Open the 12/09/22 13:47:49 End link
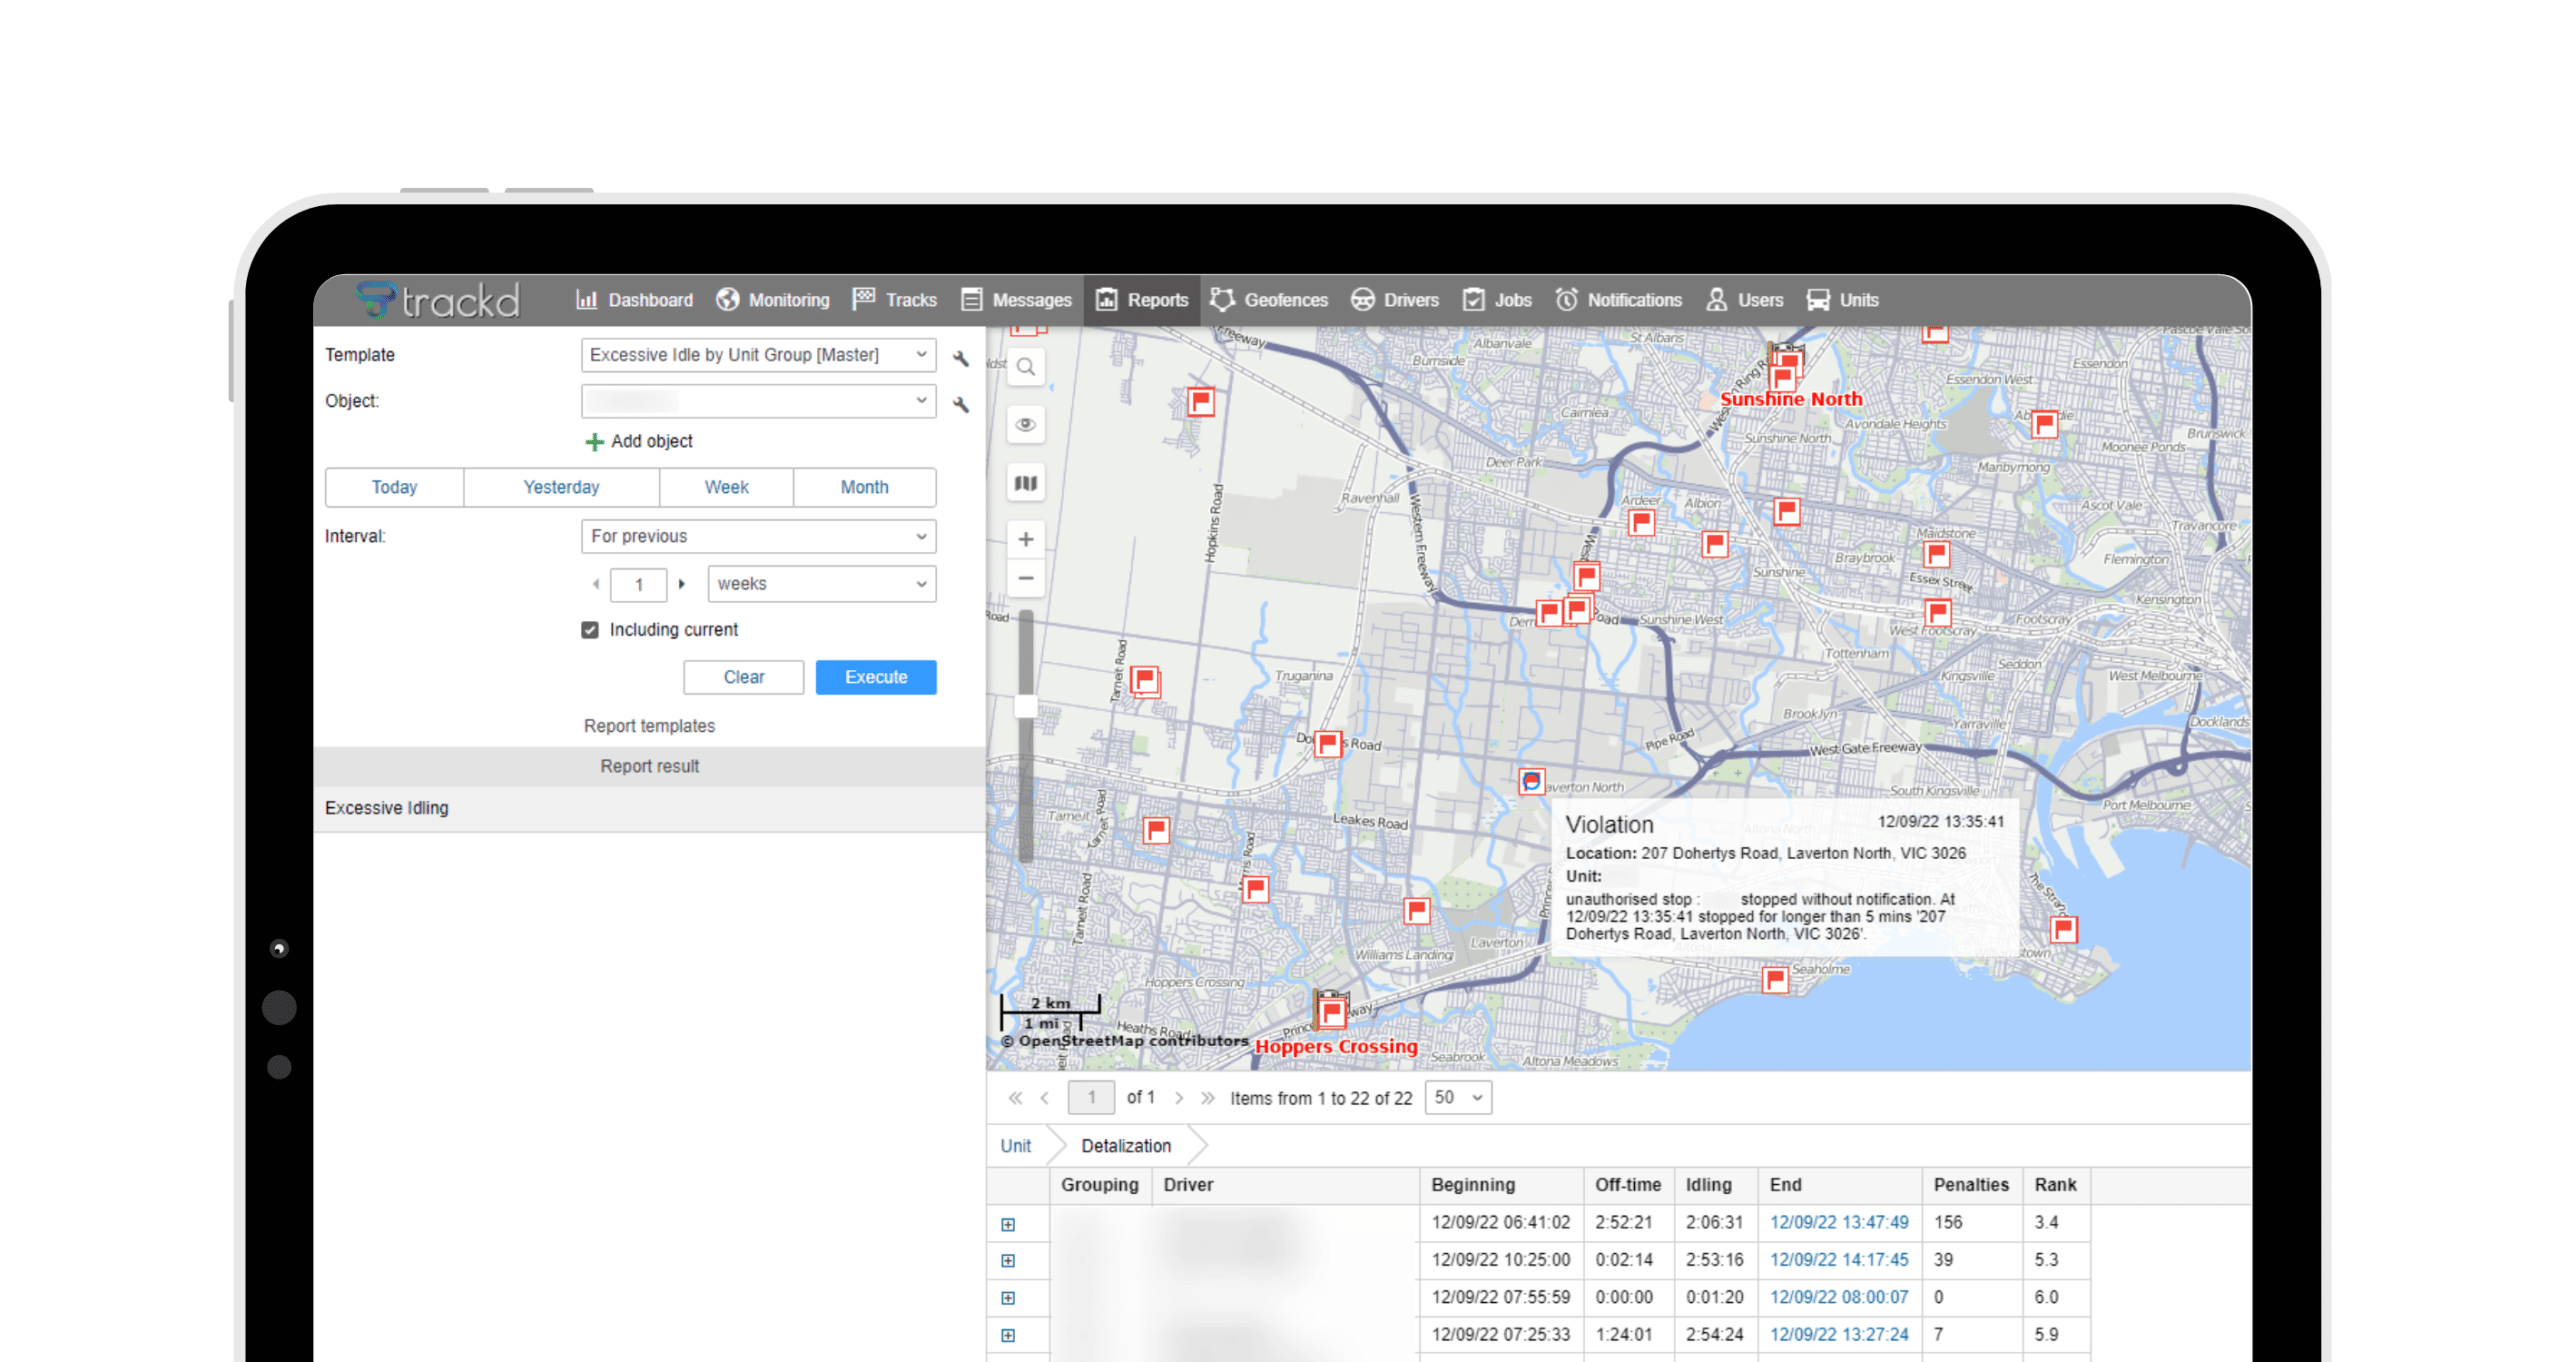The image size is (2560, 1362). (x=1838, y=1222)
